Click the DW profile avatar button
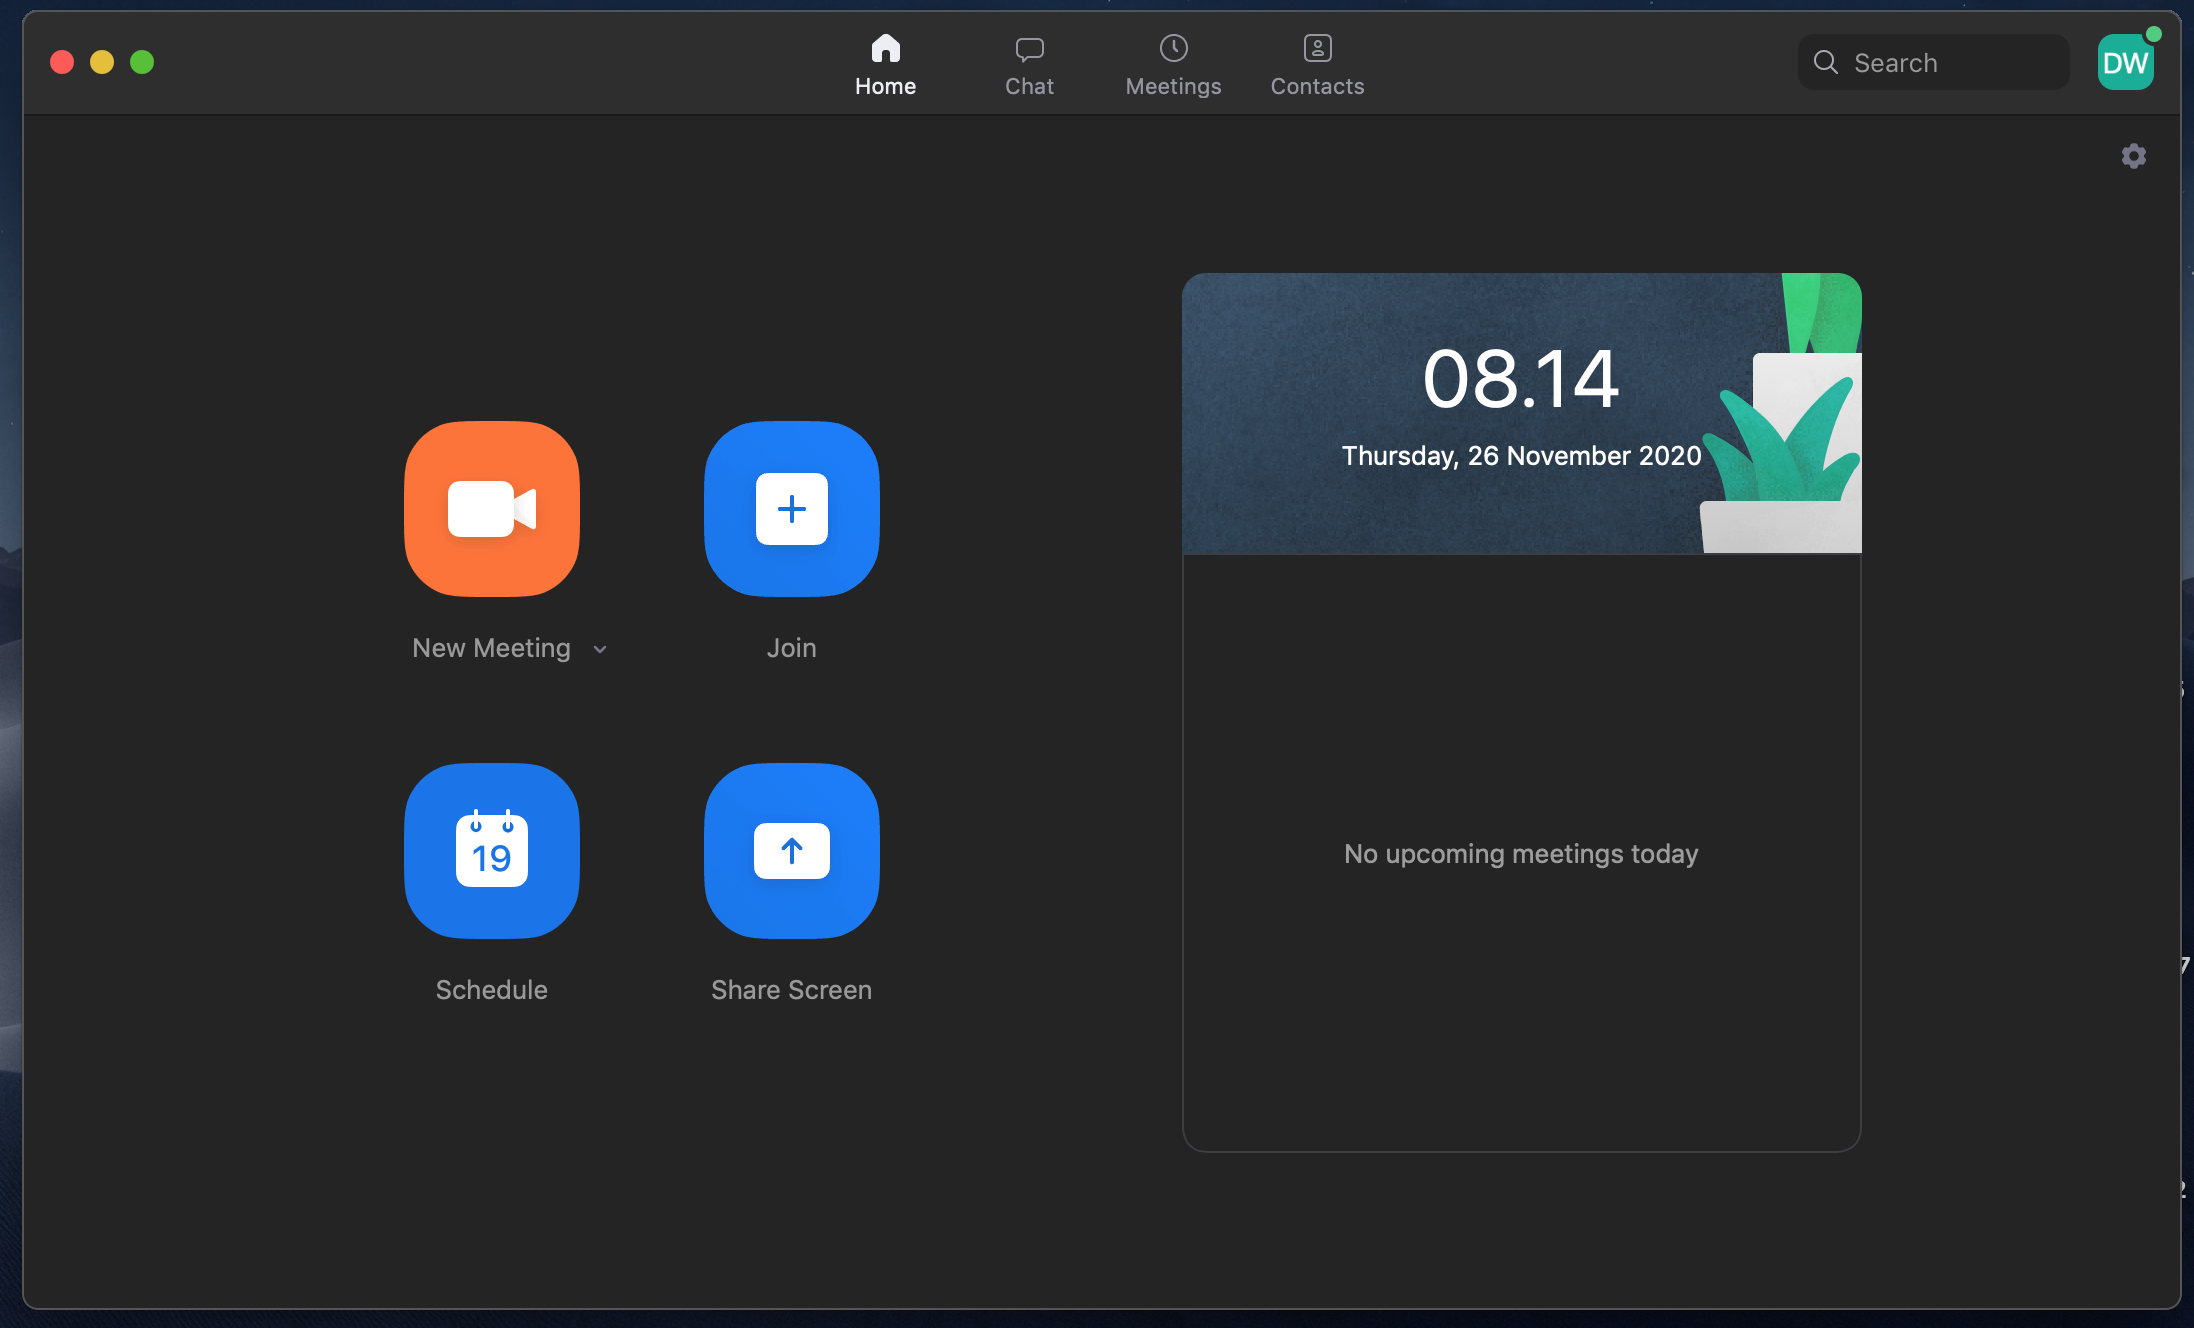2194x1328 pixels. click(x=2127, y=63)
